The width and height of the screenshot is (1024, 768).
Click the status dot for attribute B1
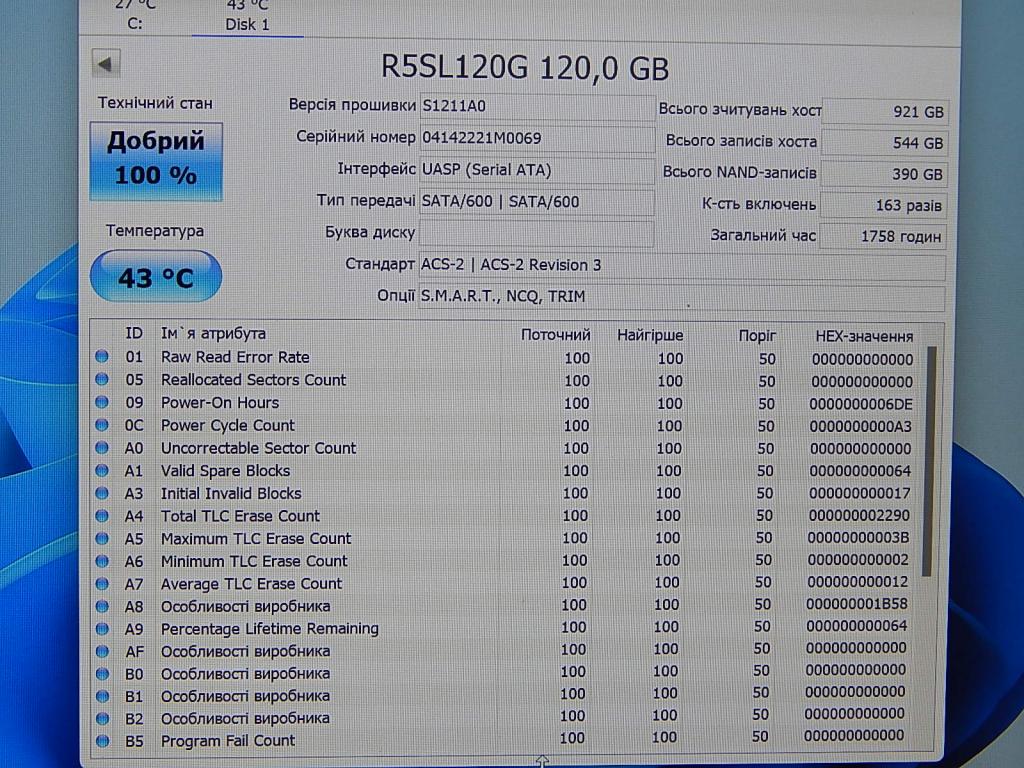102,696
